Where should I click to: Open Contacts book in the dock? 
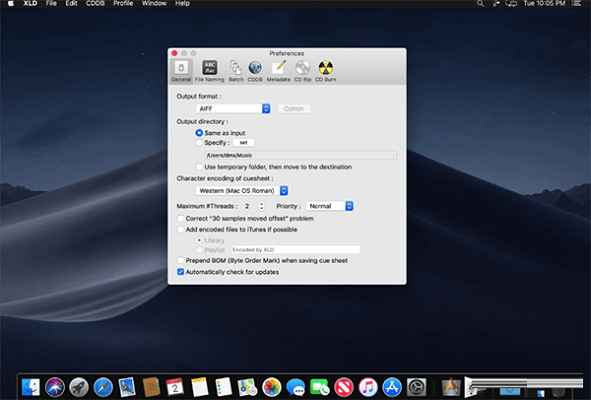click(151, 387)
